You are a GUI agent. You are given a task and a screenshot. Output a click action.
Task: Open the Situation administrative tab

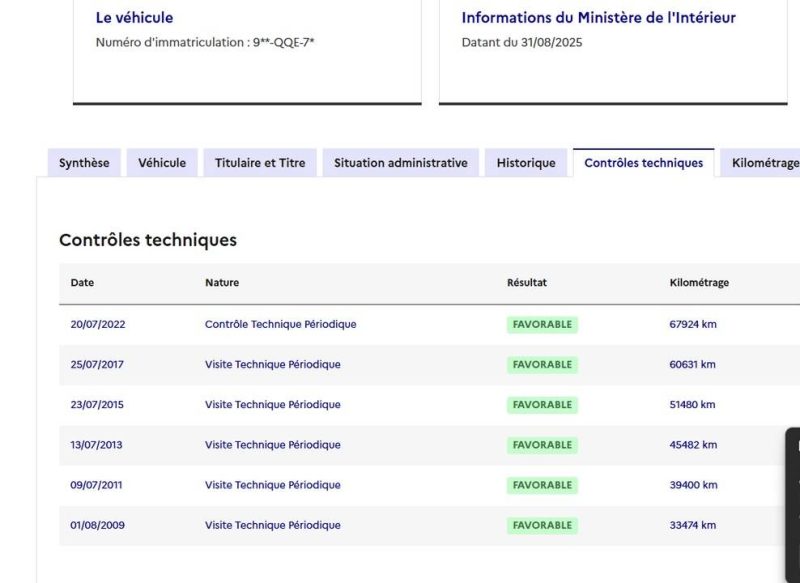(400, 162)
